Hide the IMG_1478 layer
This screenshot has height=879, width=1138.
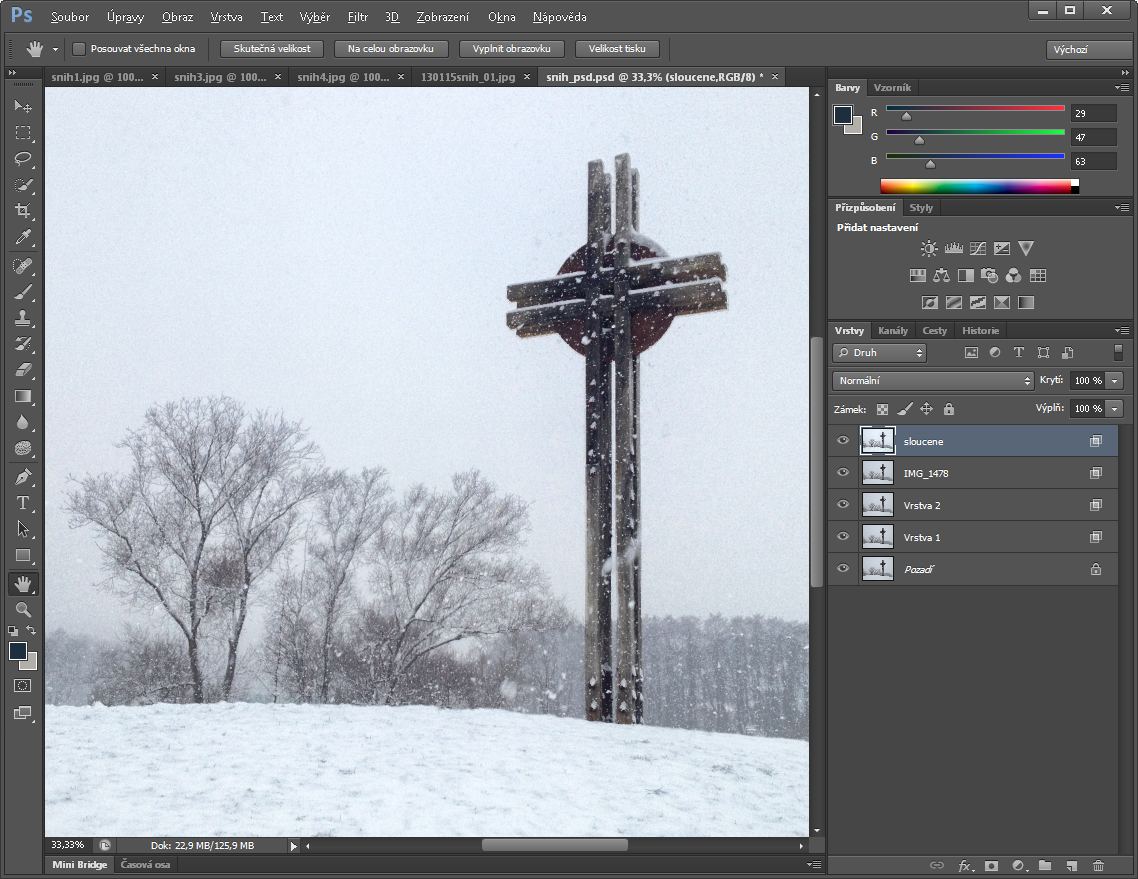[843, 473]
